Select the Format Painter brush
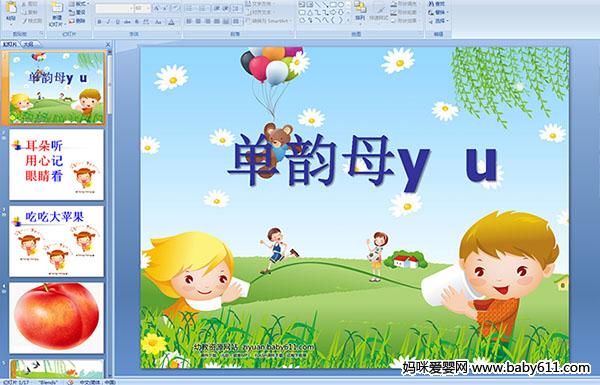Screen dimensions: 600x385 (33, 21)
